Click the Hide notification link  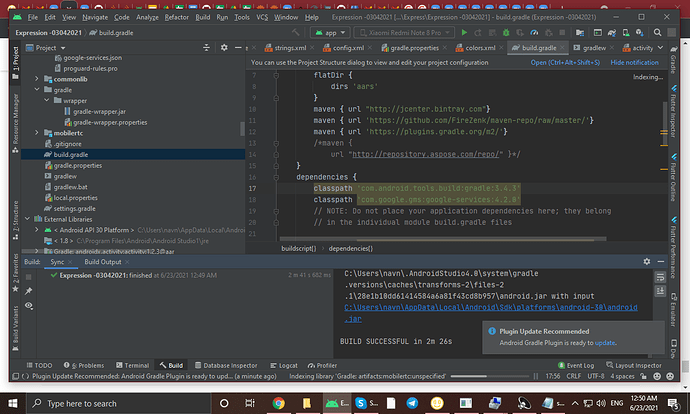click(634, 62)
